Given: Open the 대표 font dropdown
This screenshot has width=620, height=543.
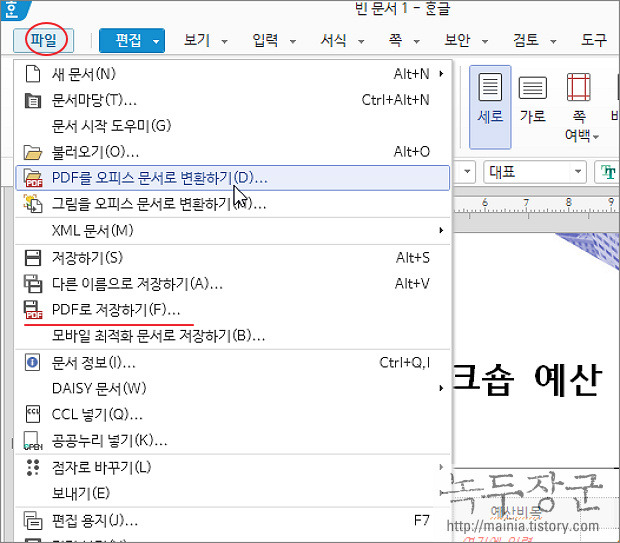Looking at the screenshot, I should [x=535, y=172].
